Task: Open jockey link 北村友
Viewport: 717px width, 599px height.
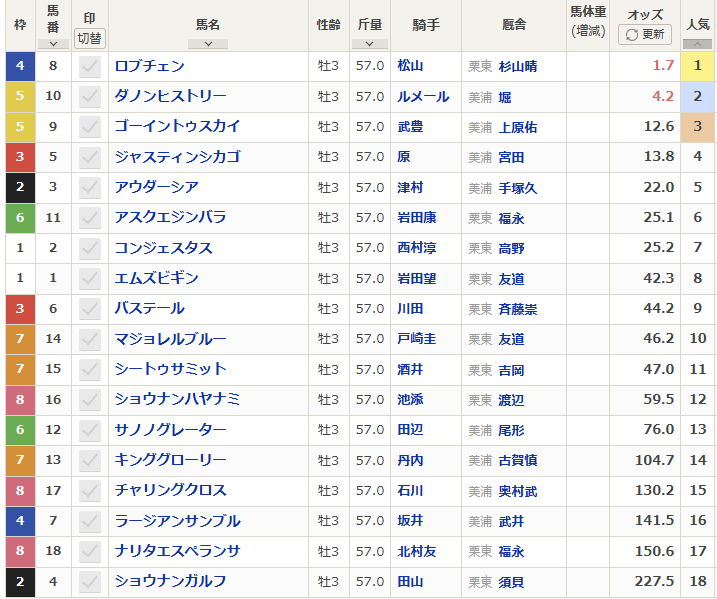Action: pyautogui.click(x=417, y=551)
